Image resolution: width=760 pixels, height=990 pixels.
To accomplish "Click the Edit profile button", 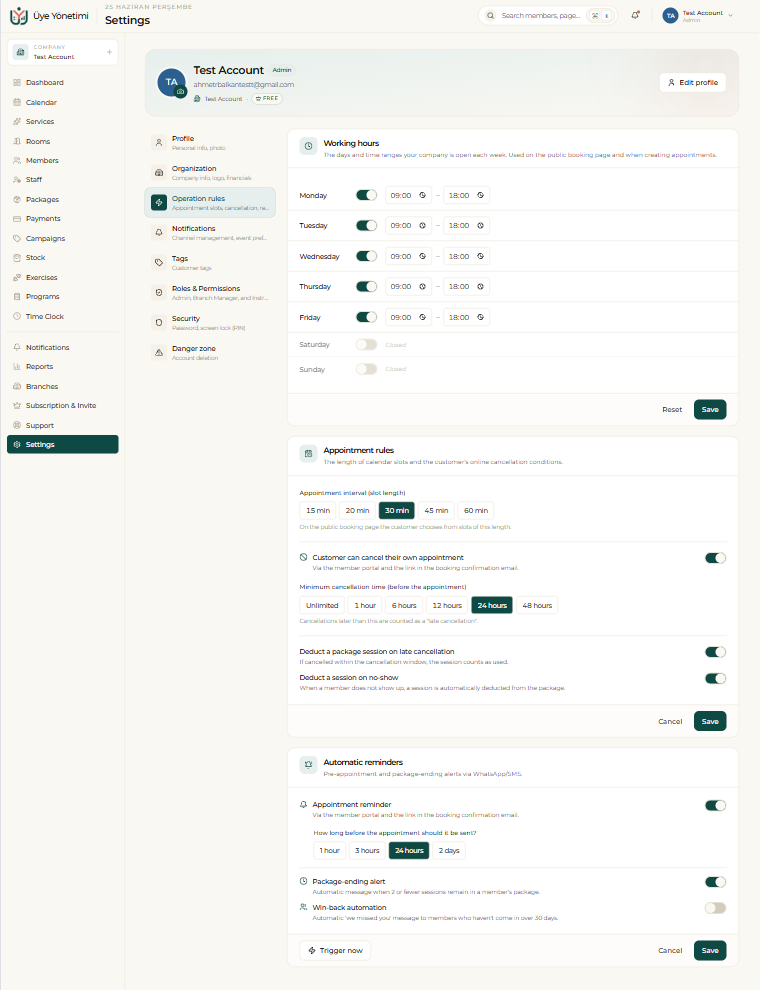I will coord(692,83).
